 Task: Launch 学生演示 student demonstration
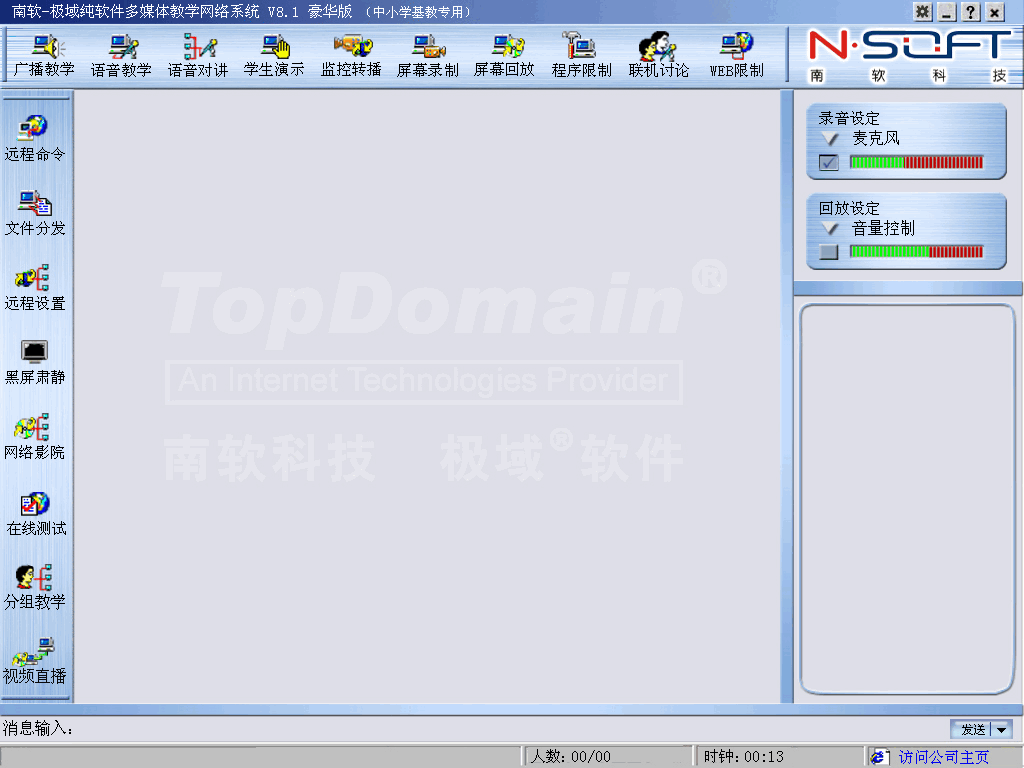[274, 53]
